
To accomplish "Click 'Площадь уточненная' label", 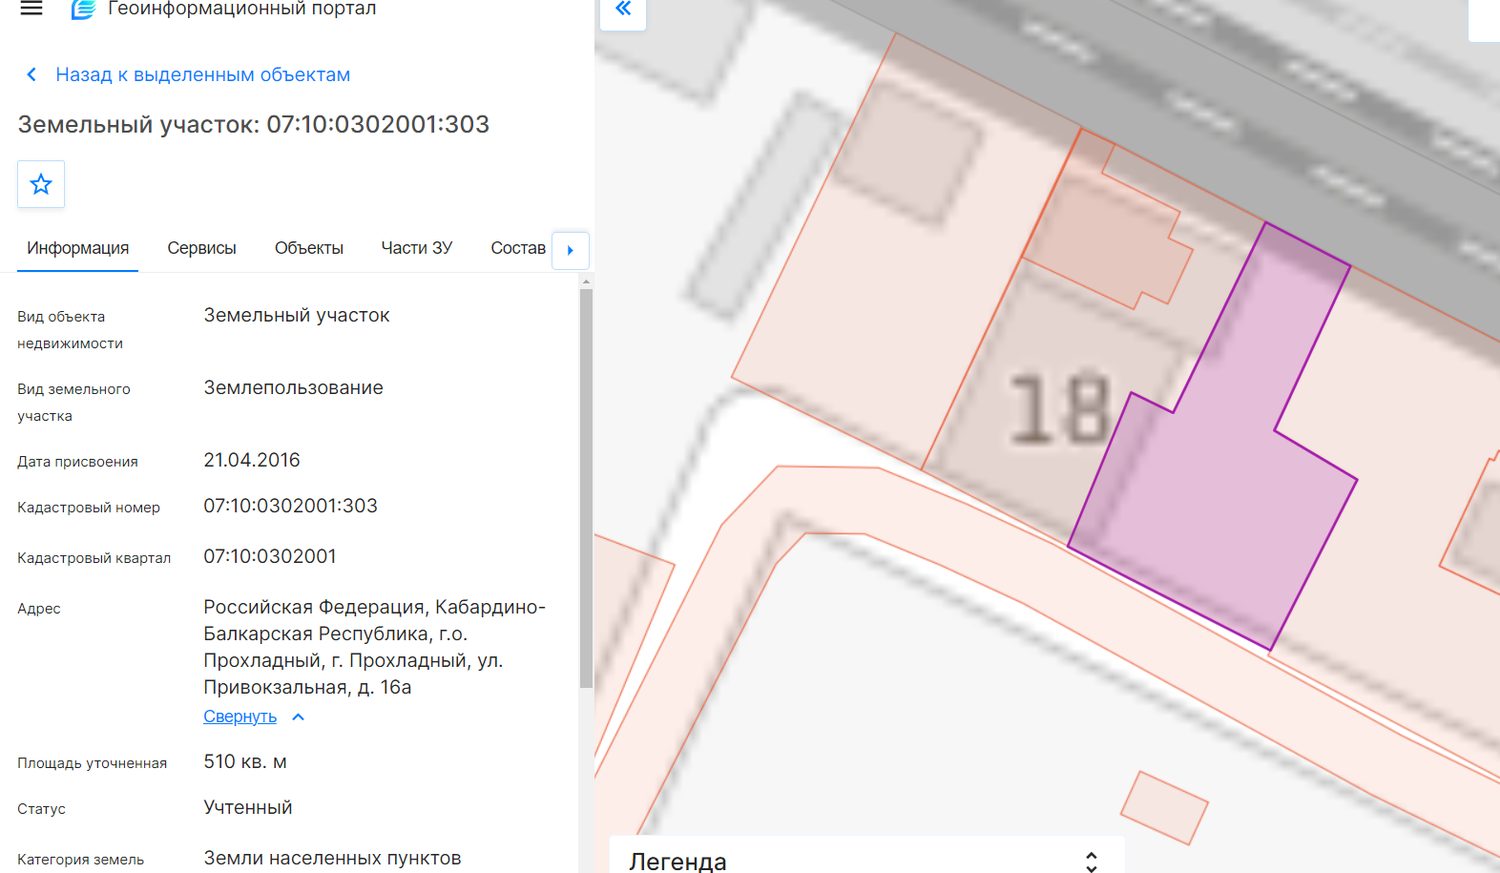I will coord(92,763).
